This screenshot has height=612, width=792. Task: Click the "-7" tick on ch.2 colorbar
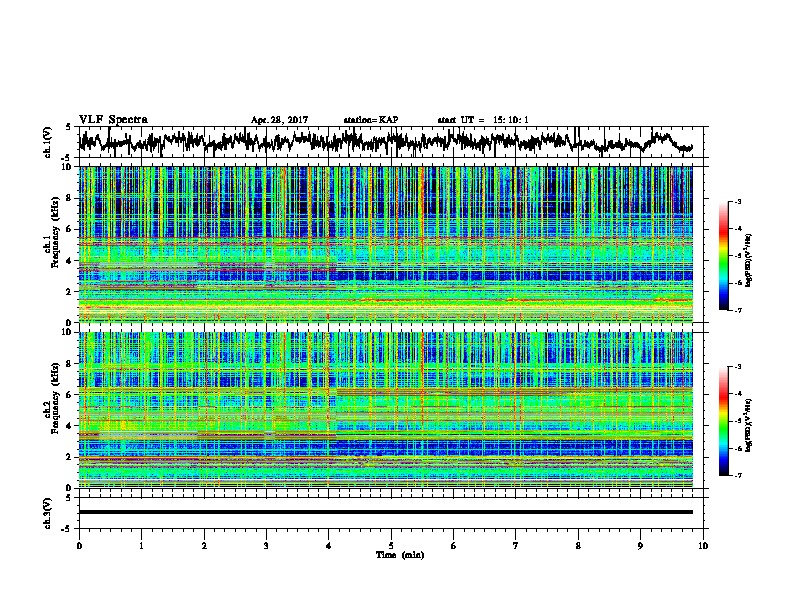point(737,475)
